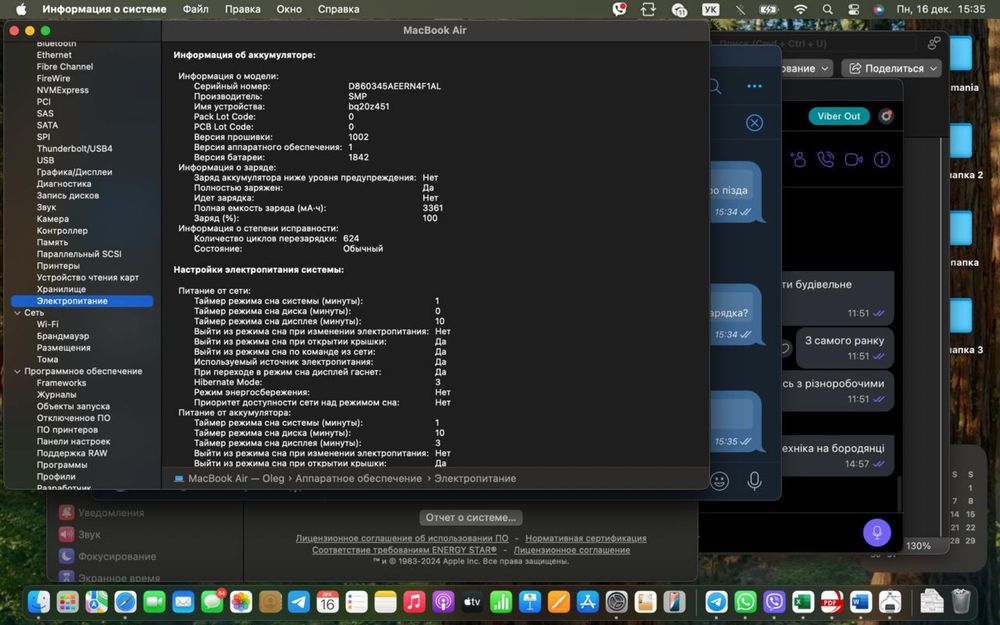Select Графика/Дисплеи in the sidebar
The height and width of the screenshot is (625, 1000).
[x=74, y=172]
